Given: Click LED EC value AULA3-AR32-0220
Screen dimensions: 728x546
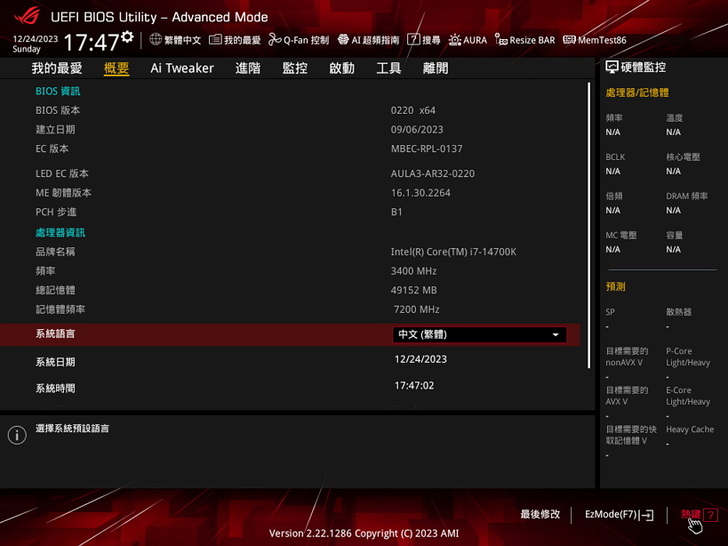Looking at the screenshot, I should click(x=433, y=174).
